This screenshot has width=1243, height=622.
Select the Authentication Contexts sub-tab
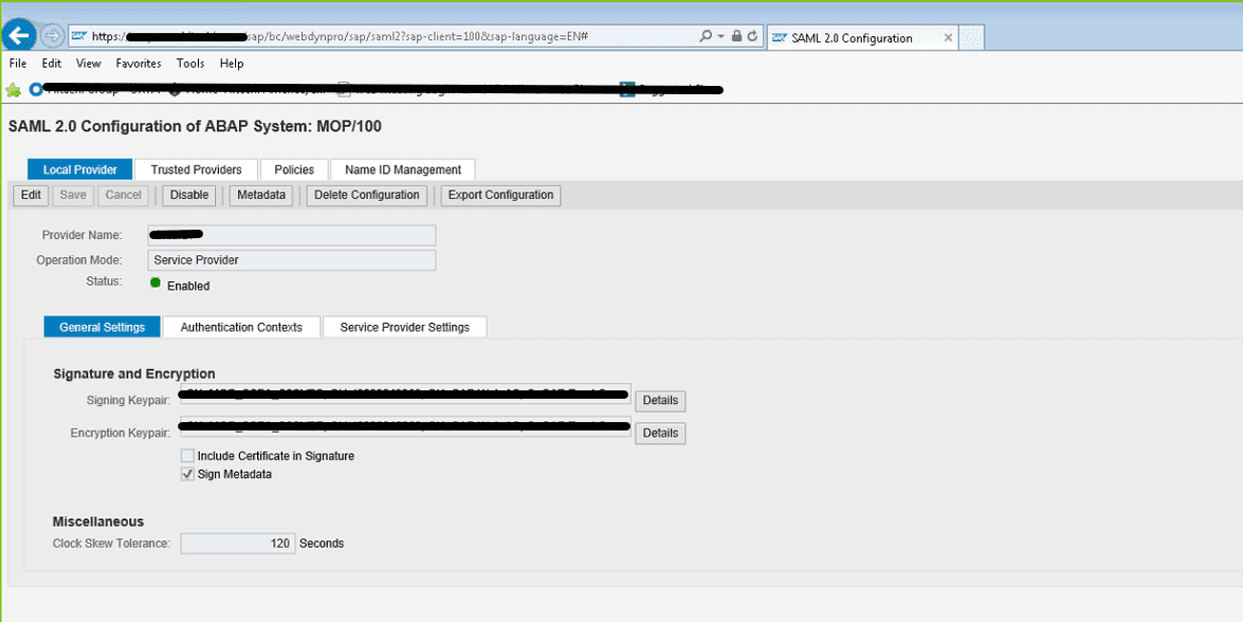(241, 327)
